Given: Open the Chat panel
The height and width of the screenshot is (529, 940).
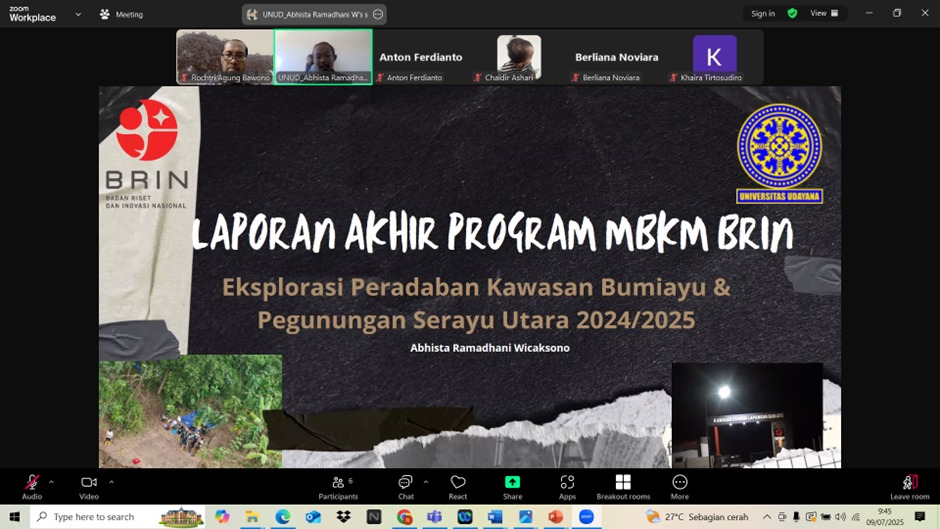Looking at the screenshot, I should [x=406, y=486].
